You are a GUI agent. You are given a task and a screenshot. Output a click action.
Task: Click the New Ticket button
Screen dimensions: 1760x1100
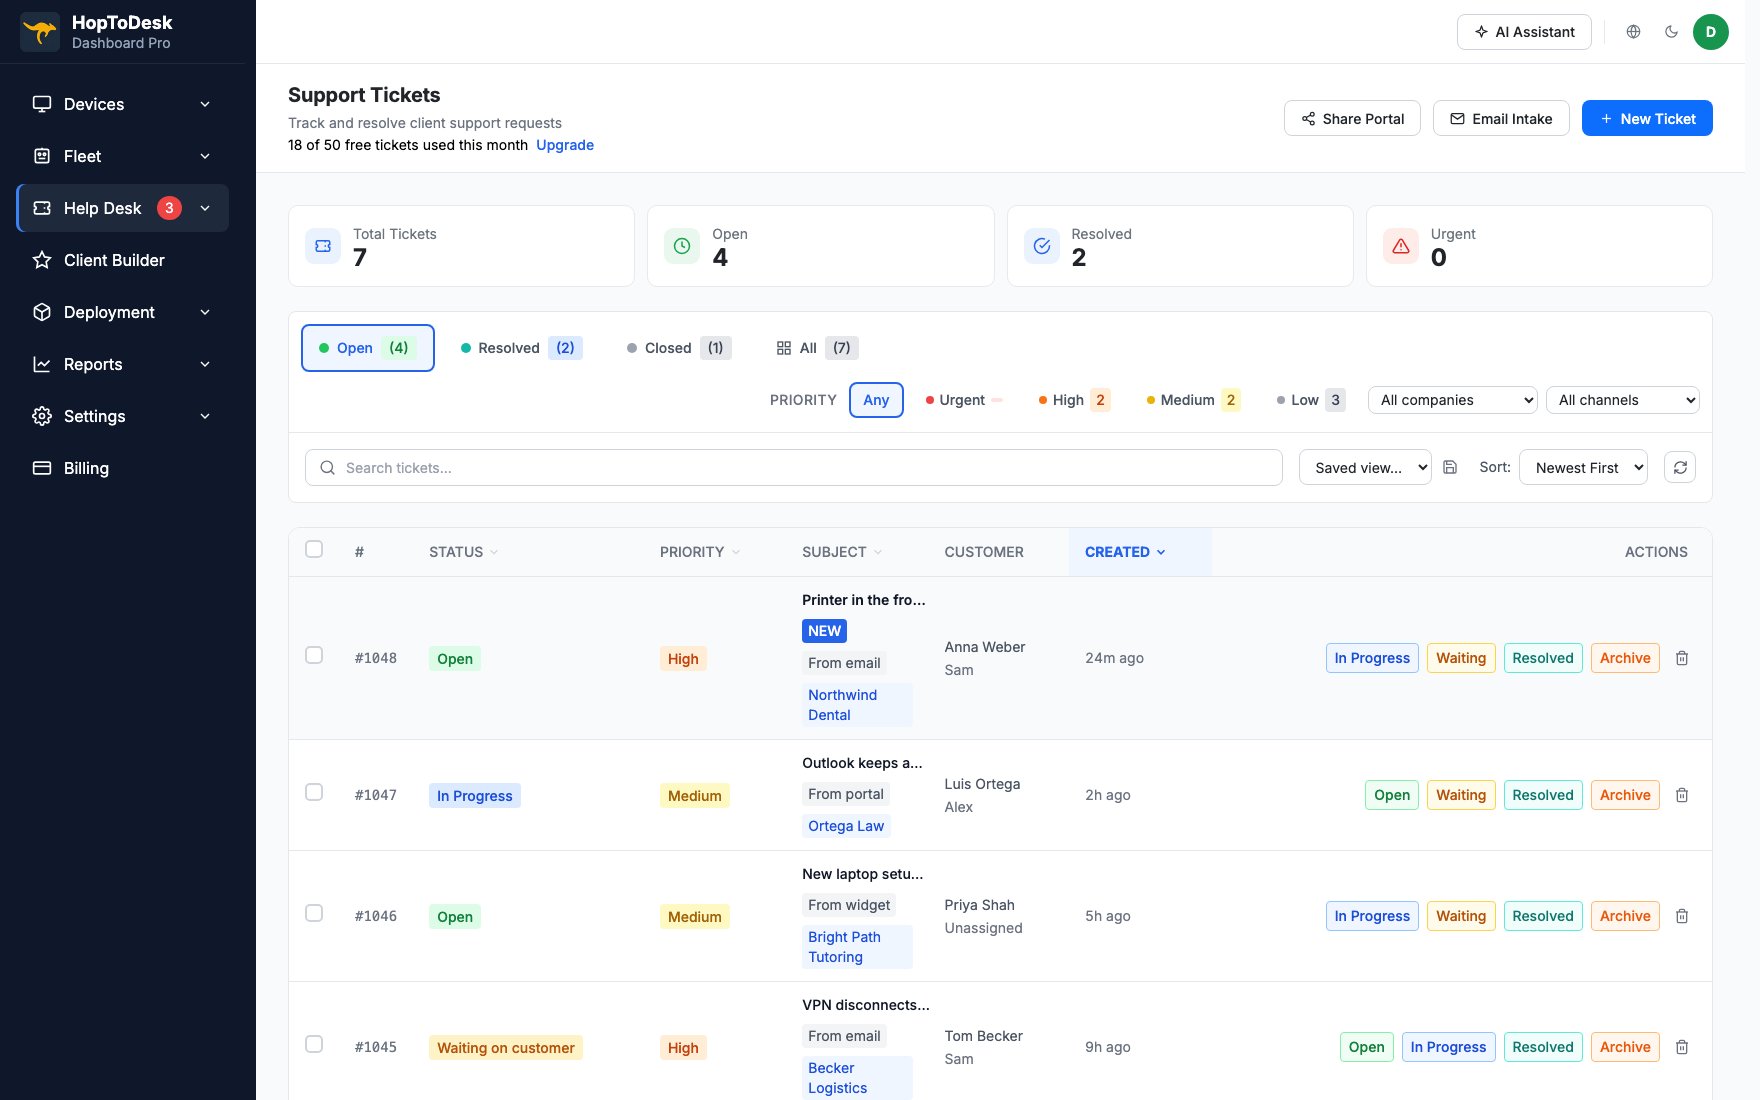[1647, 118]
